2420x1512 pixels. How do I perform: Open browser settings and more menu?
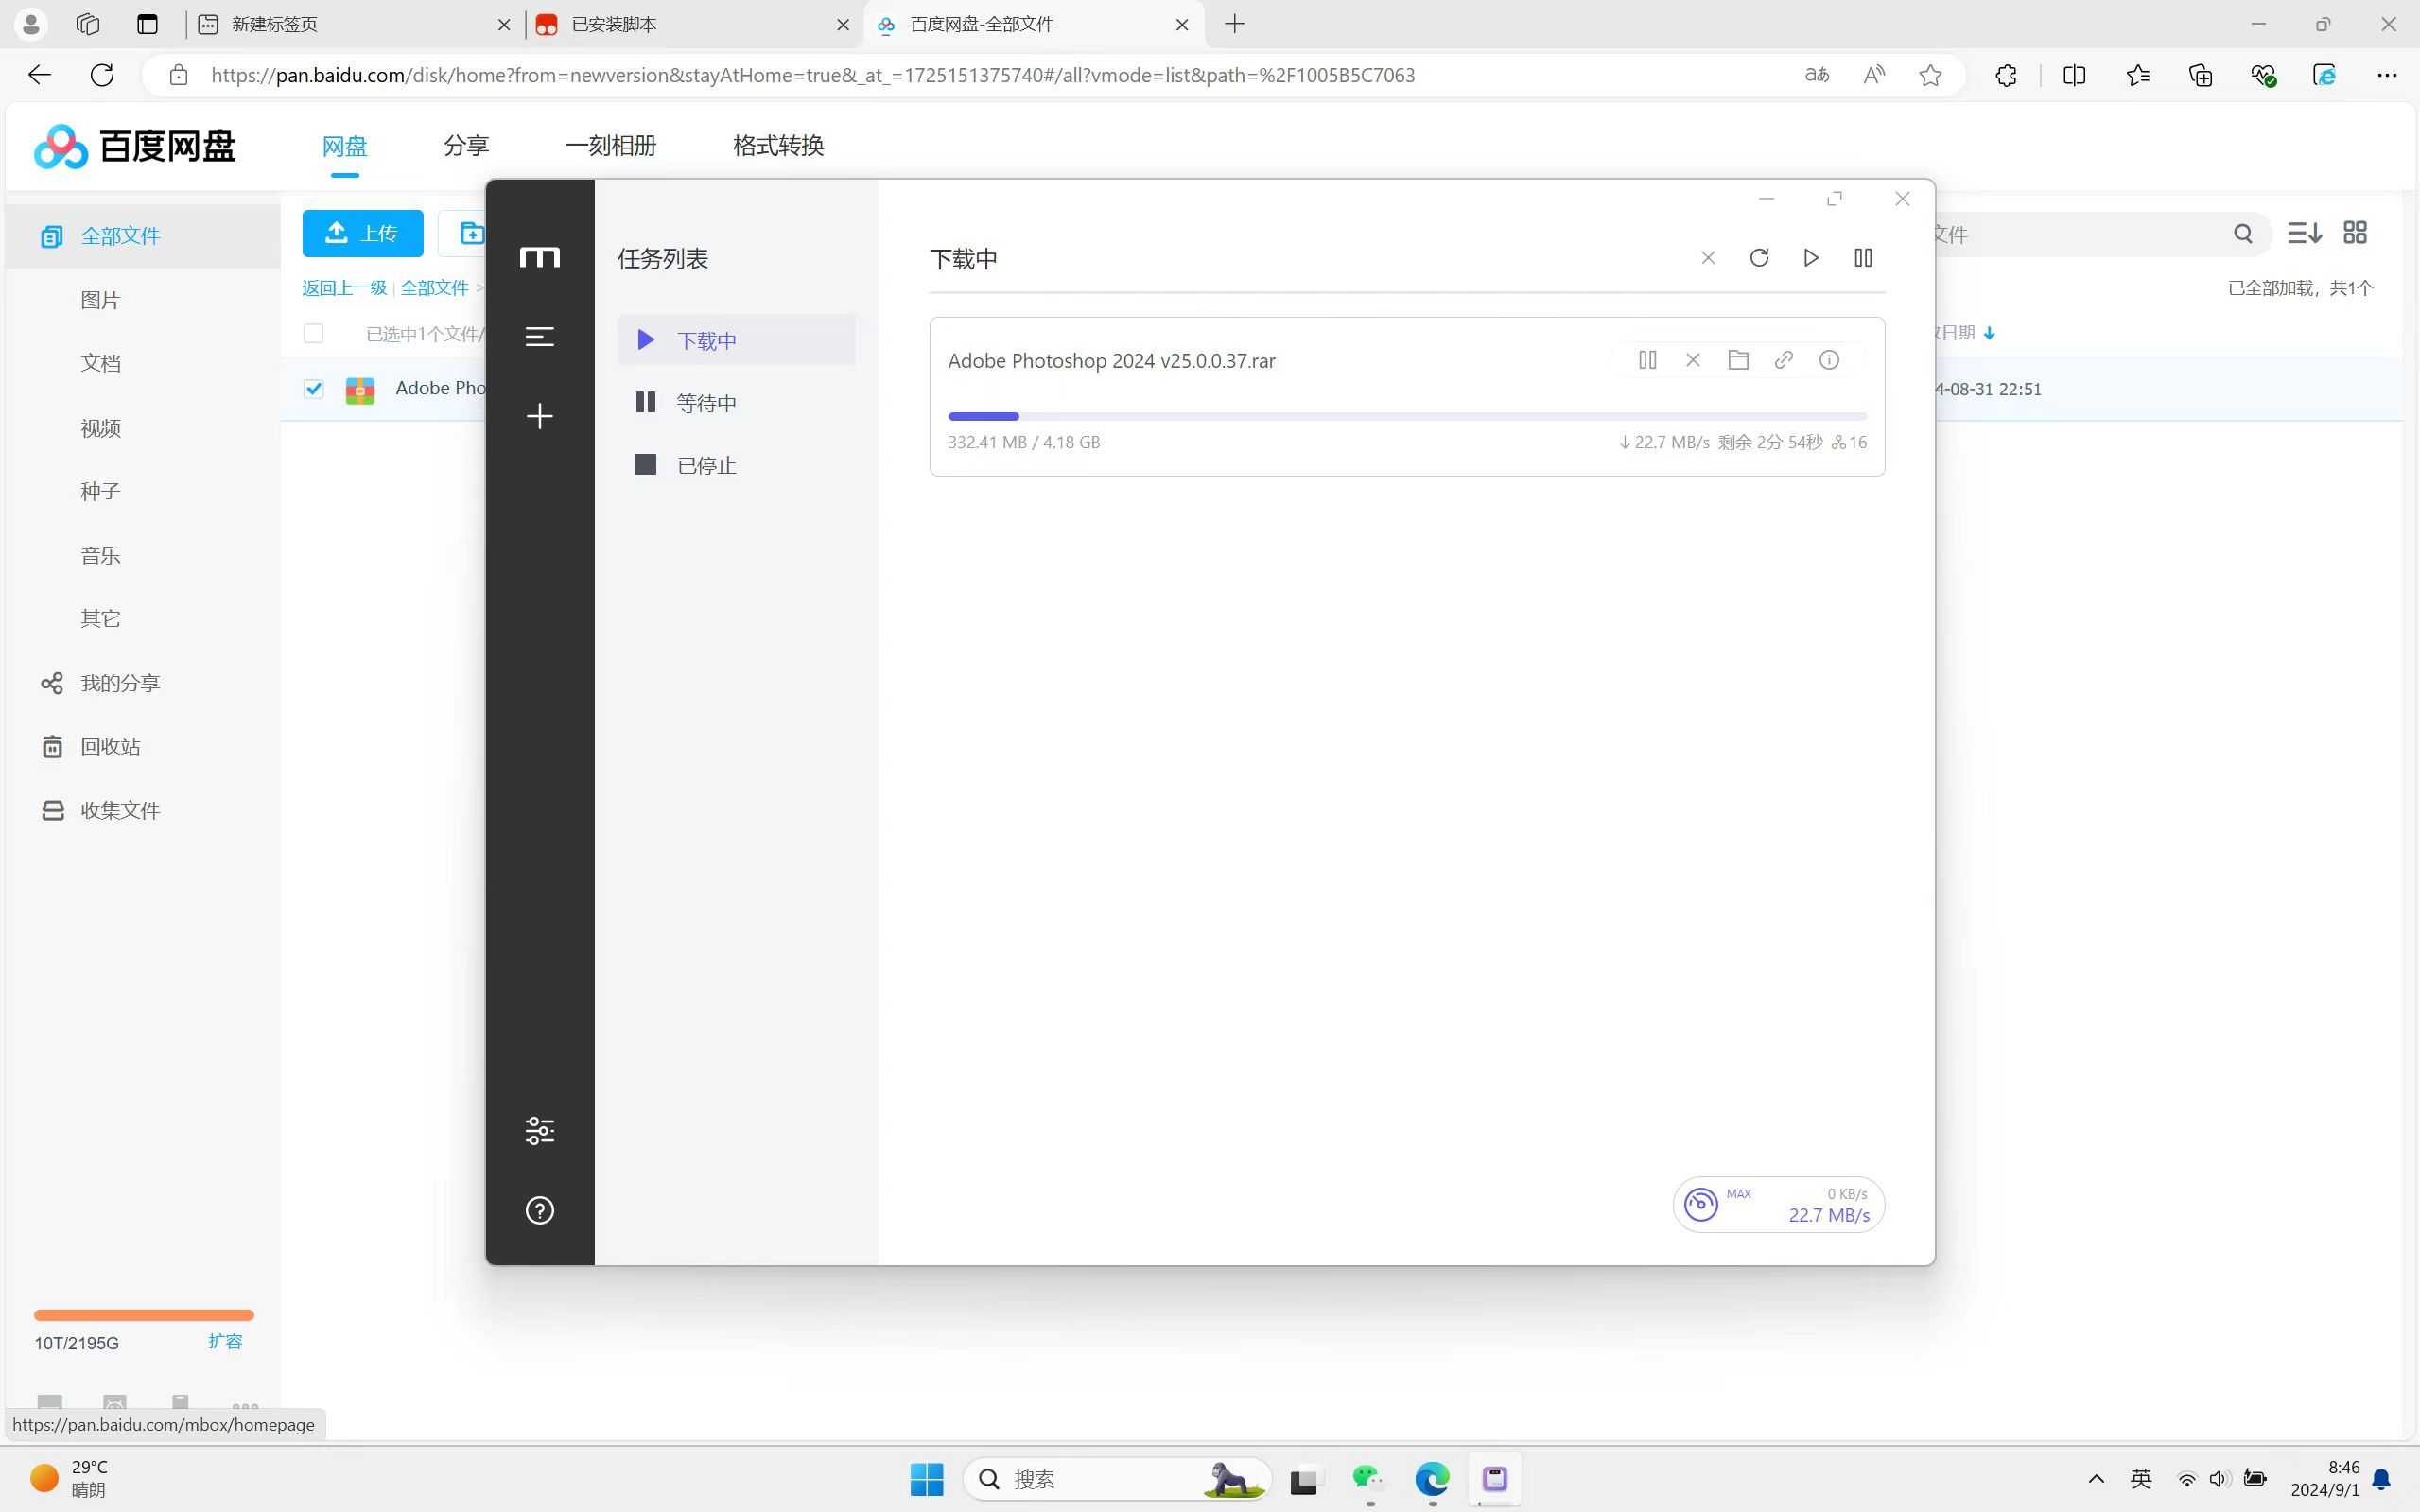[2387, 75]
